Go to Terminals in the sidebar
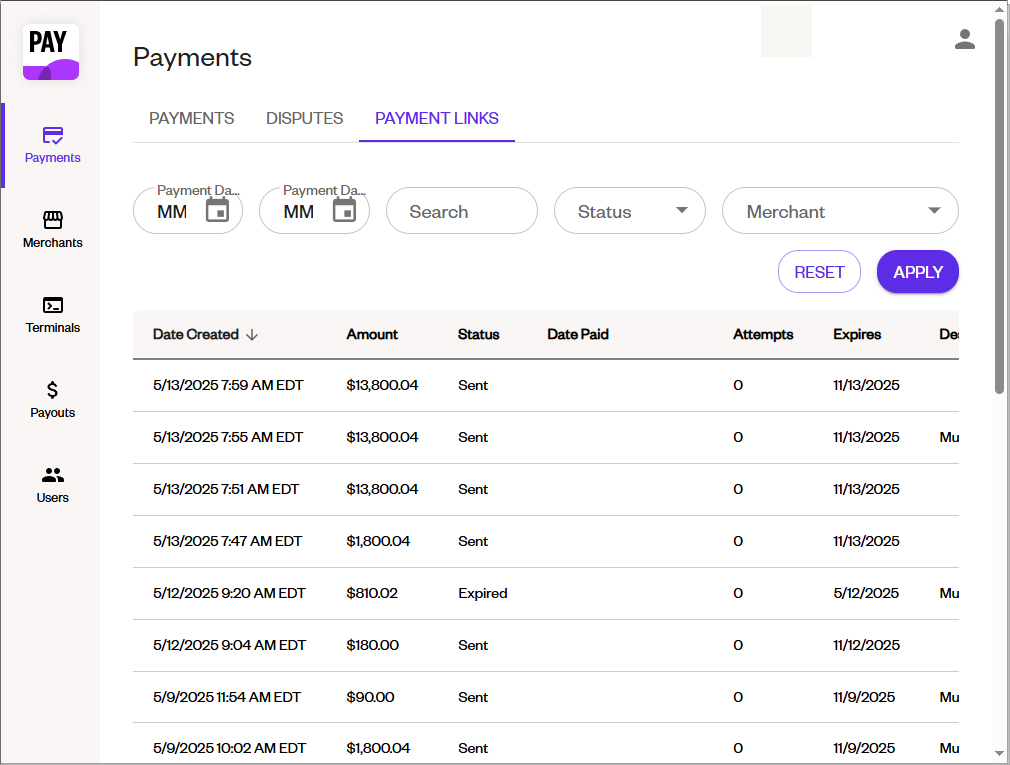This screenshot has height=765, width=1010. pos(52,314)
